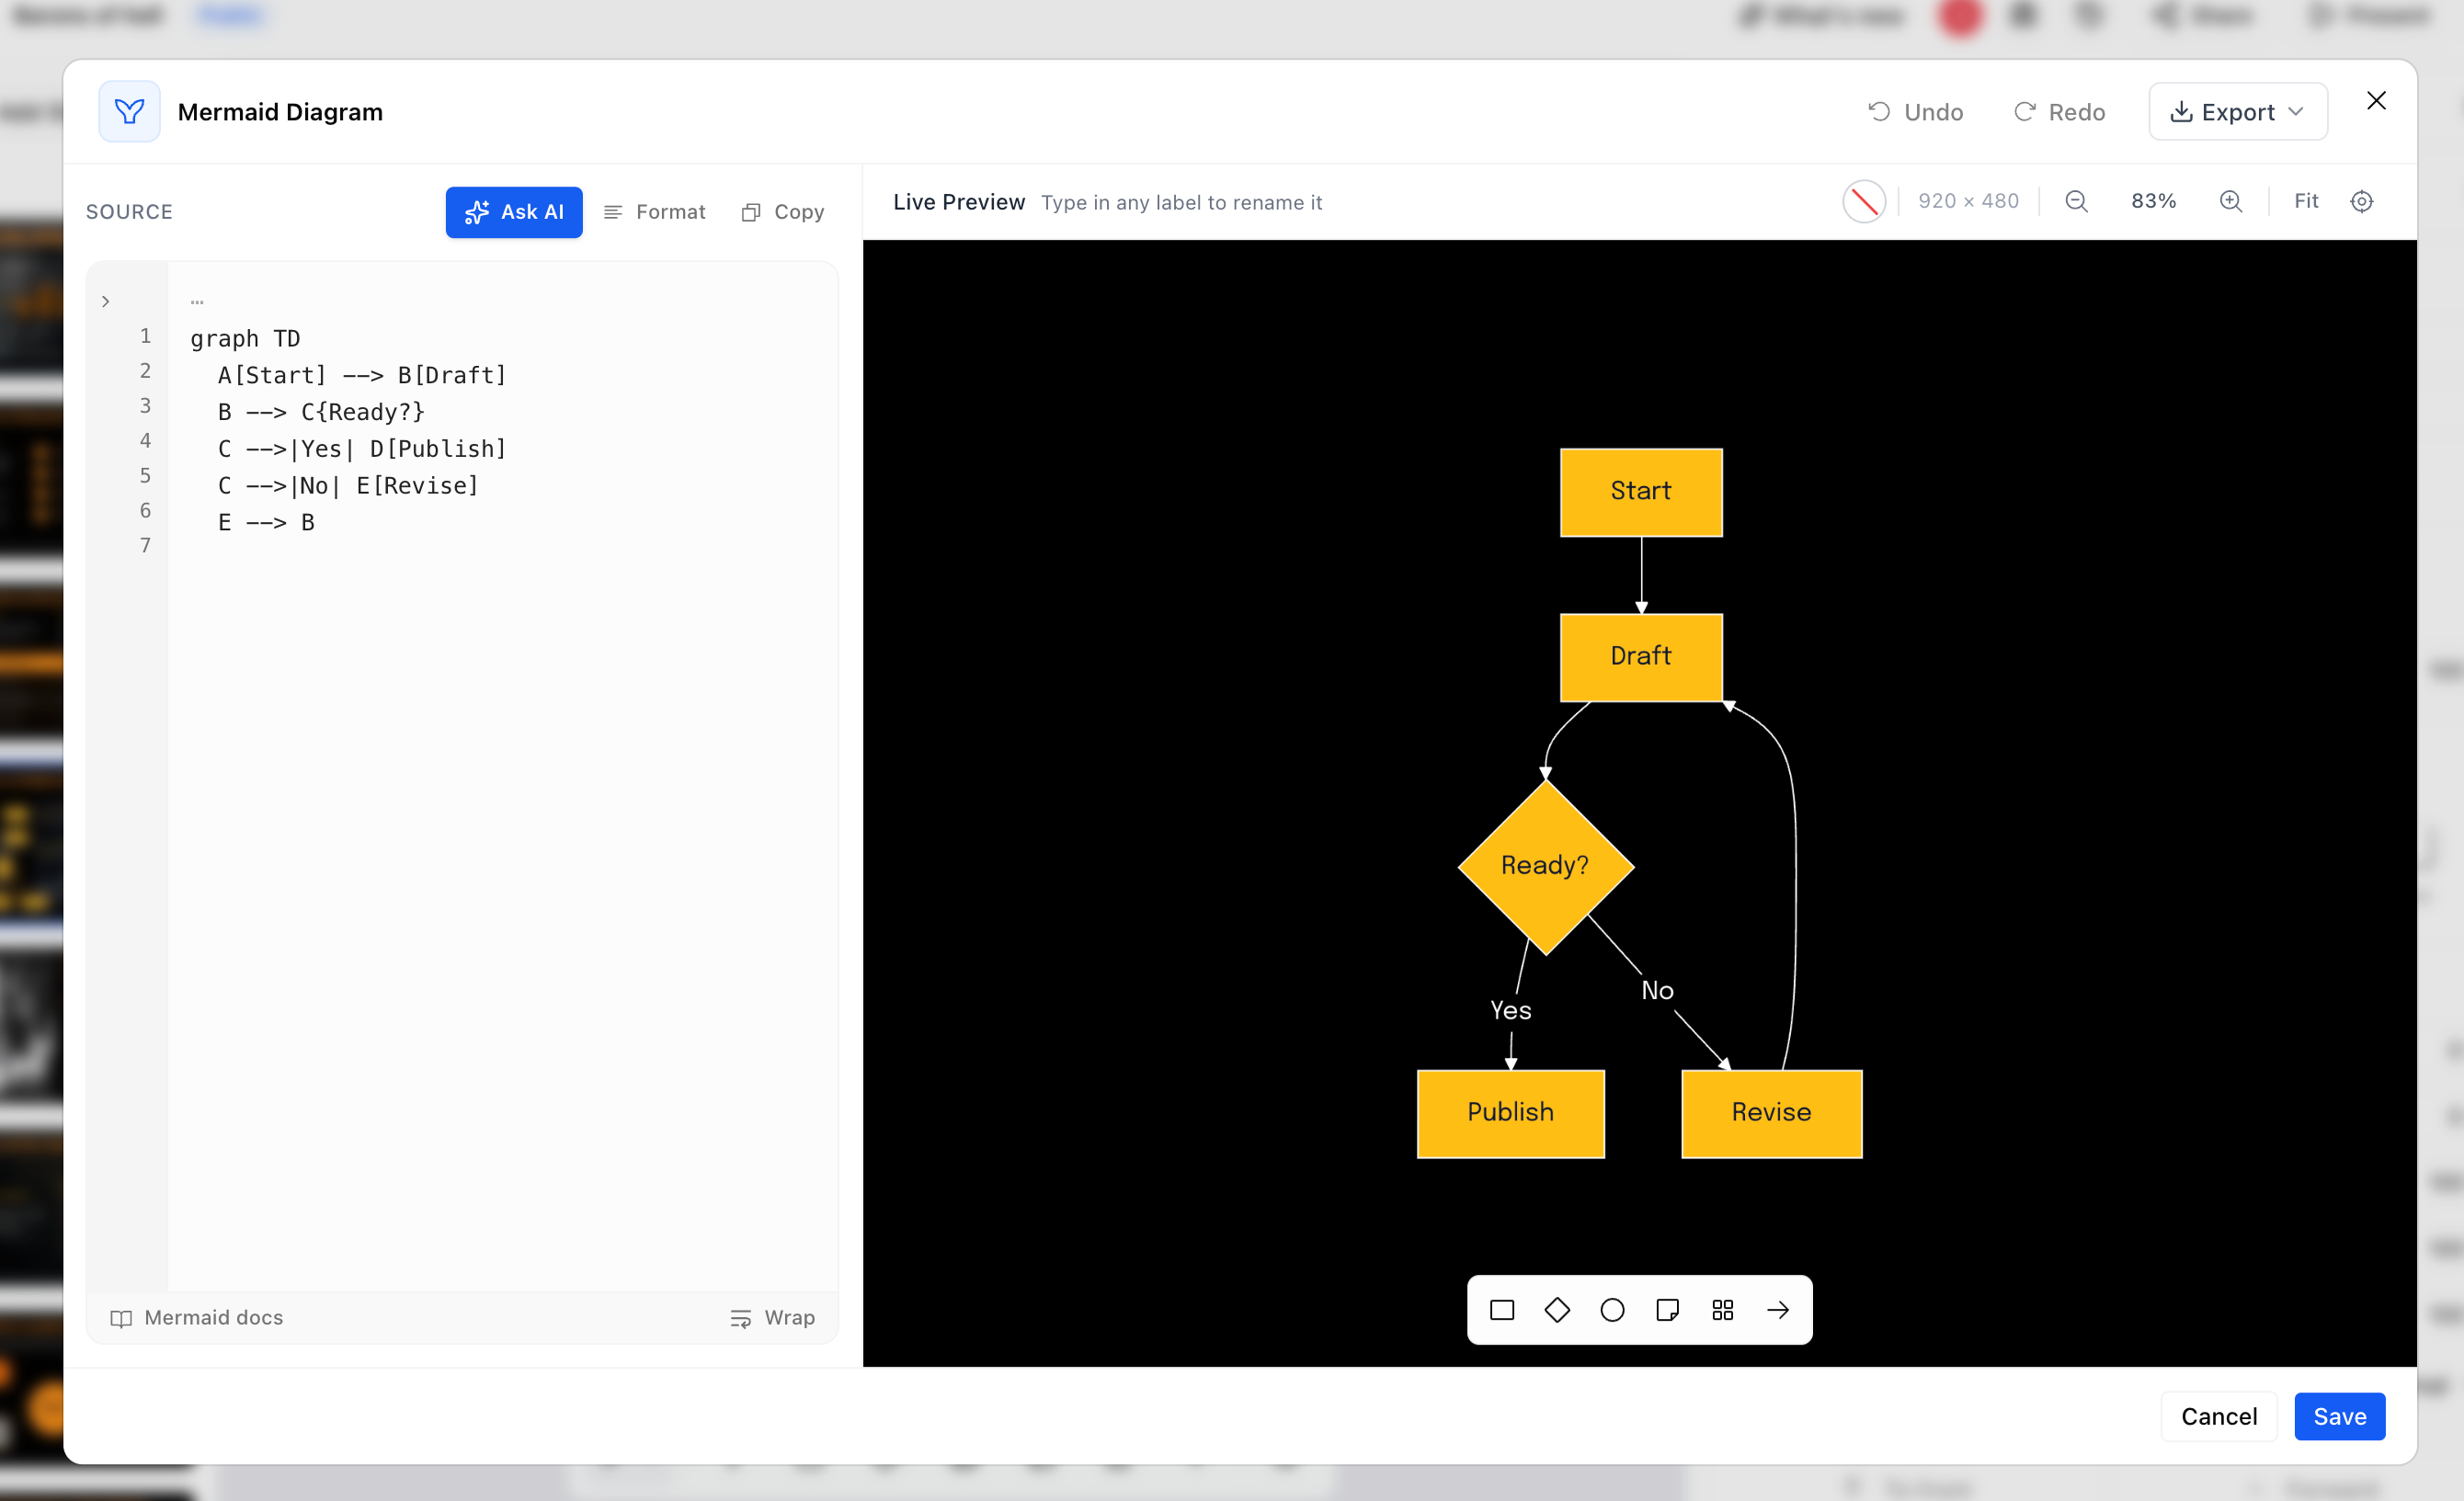Screen dimensions: 2464x1501
Task: Select the Ready? diamond node
Action: (1546, 866)
